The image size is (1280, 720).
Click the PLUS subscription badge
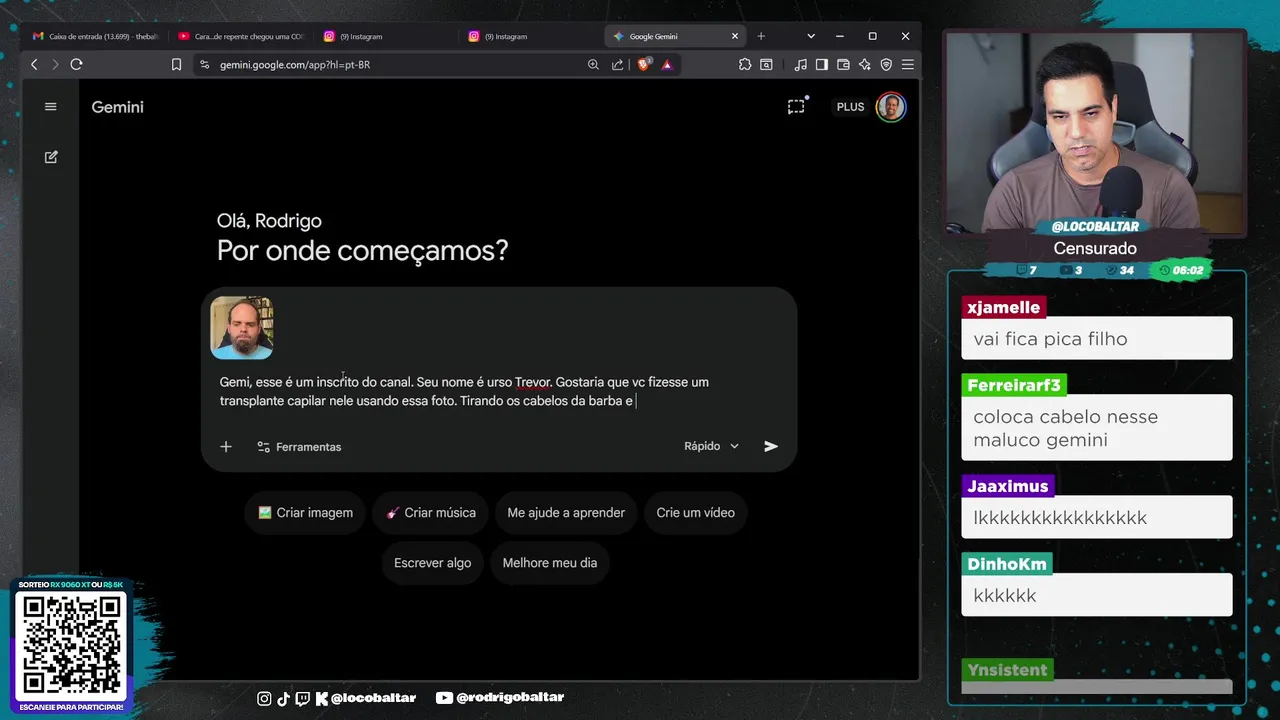tap(850, 107)
